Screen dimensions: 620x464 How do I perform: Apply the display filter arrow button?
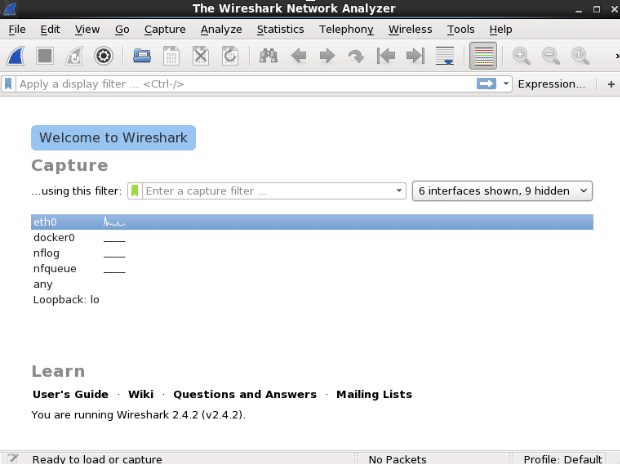(x=486, y=84)
